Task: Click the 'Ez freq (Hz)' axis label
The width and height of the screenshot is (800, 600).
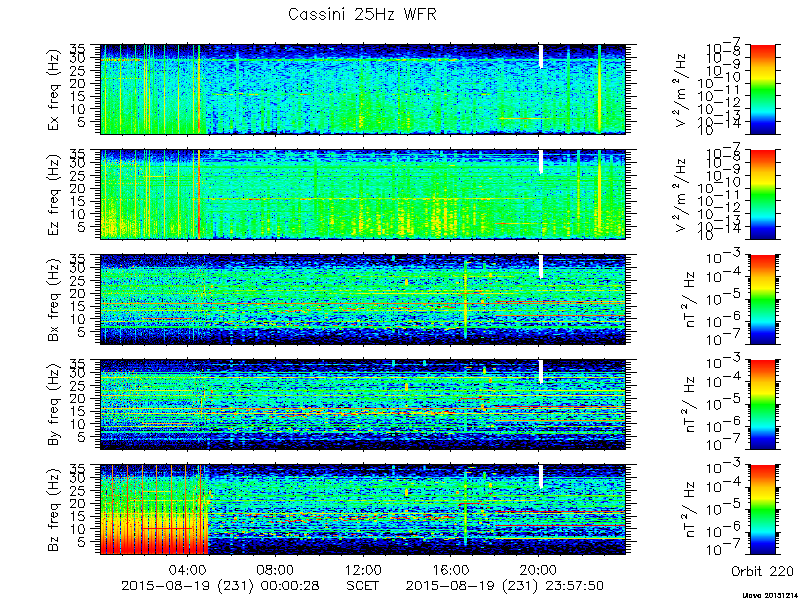Action: coord(54,194)
